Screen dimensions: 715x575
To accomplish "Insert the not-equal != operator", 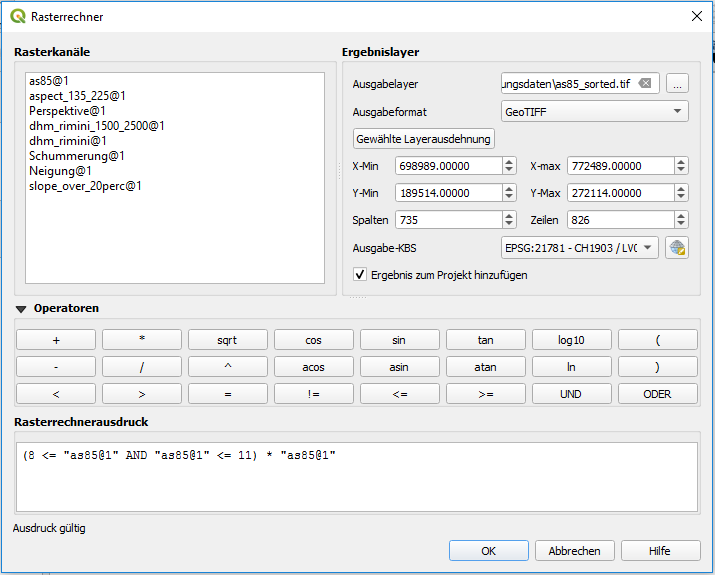I will 314,394.
